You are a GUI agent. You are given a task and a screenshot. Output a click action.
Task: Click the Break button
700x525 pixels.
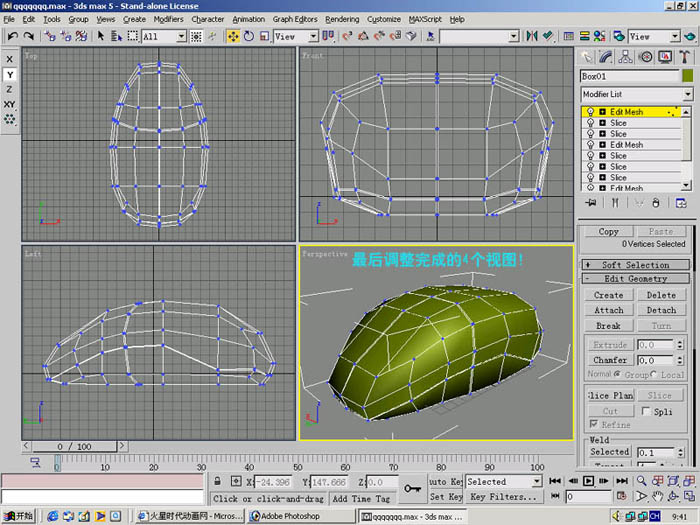(x=608, y=325)
